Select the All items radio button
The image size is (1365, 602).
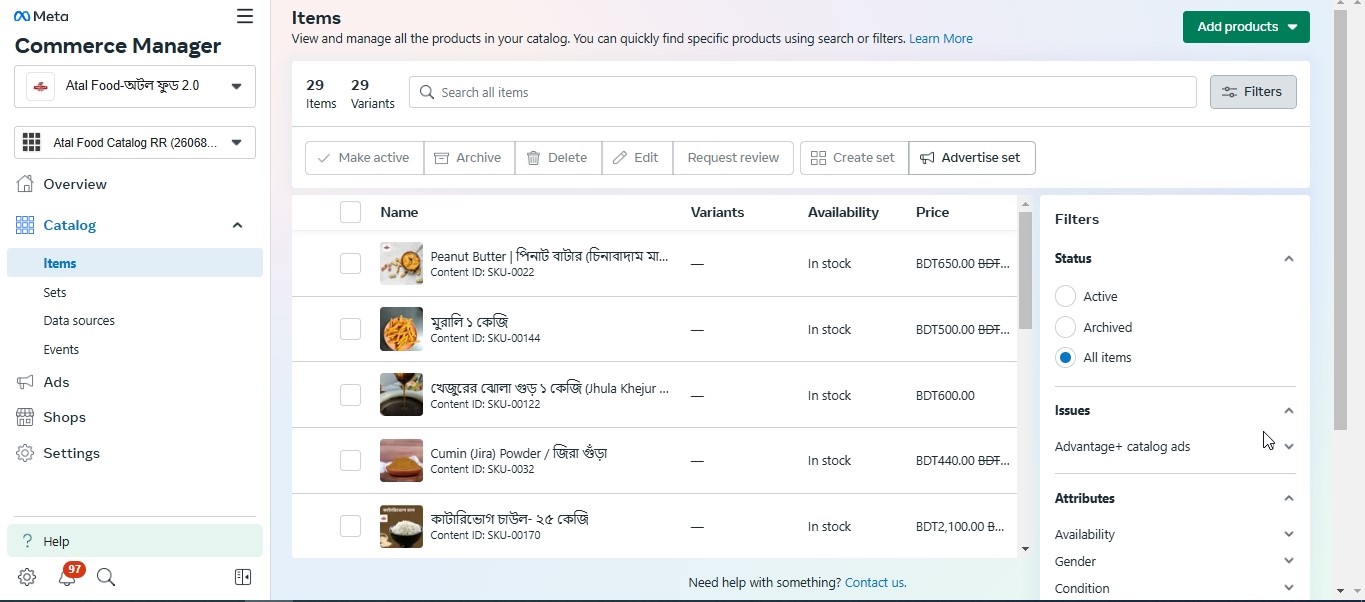pyautogui.click(x=1065, y=357)
